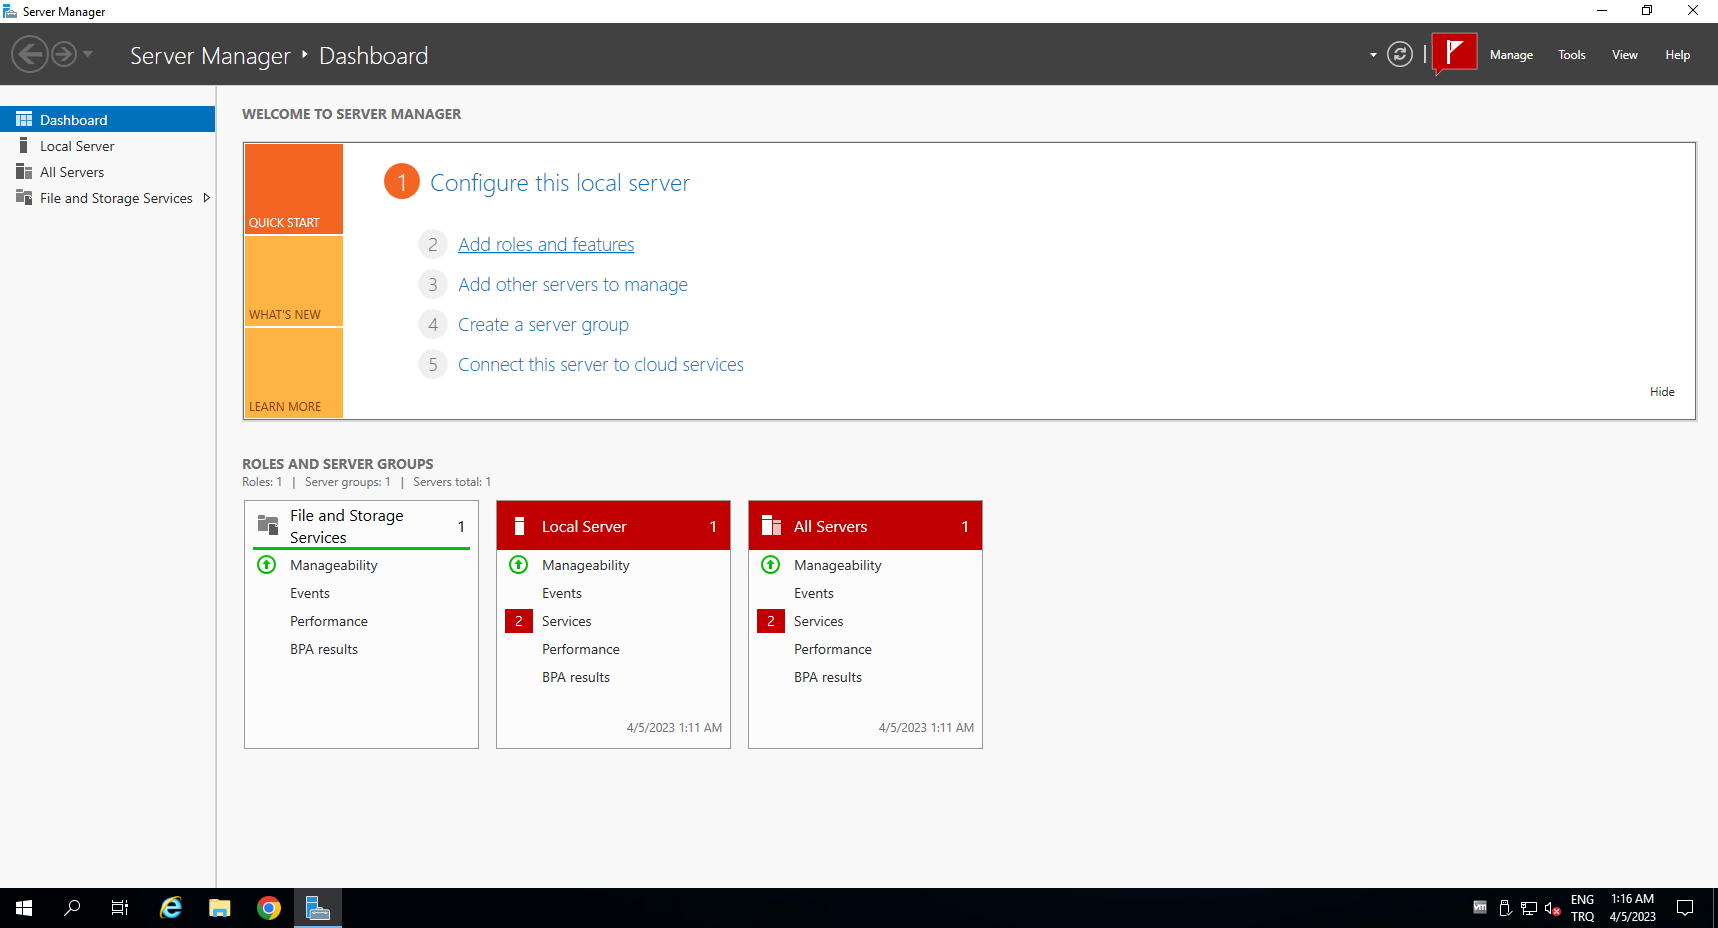Click the Manageability status icon on All Servers tile
The image size is (1718, 928).
tap(771, 564)
